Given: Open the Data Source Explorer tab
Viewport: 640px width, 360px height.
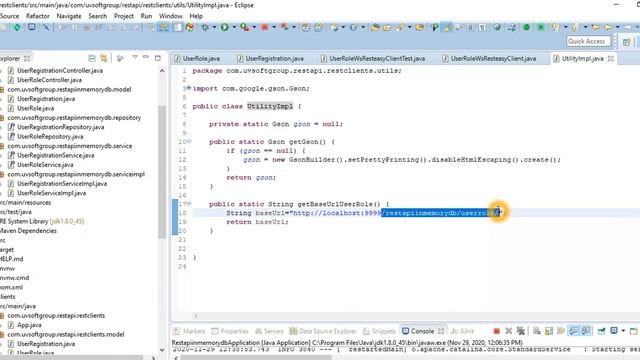Looking at the screenshot, I should point(323,331).
